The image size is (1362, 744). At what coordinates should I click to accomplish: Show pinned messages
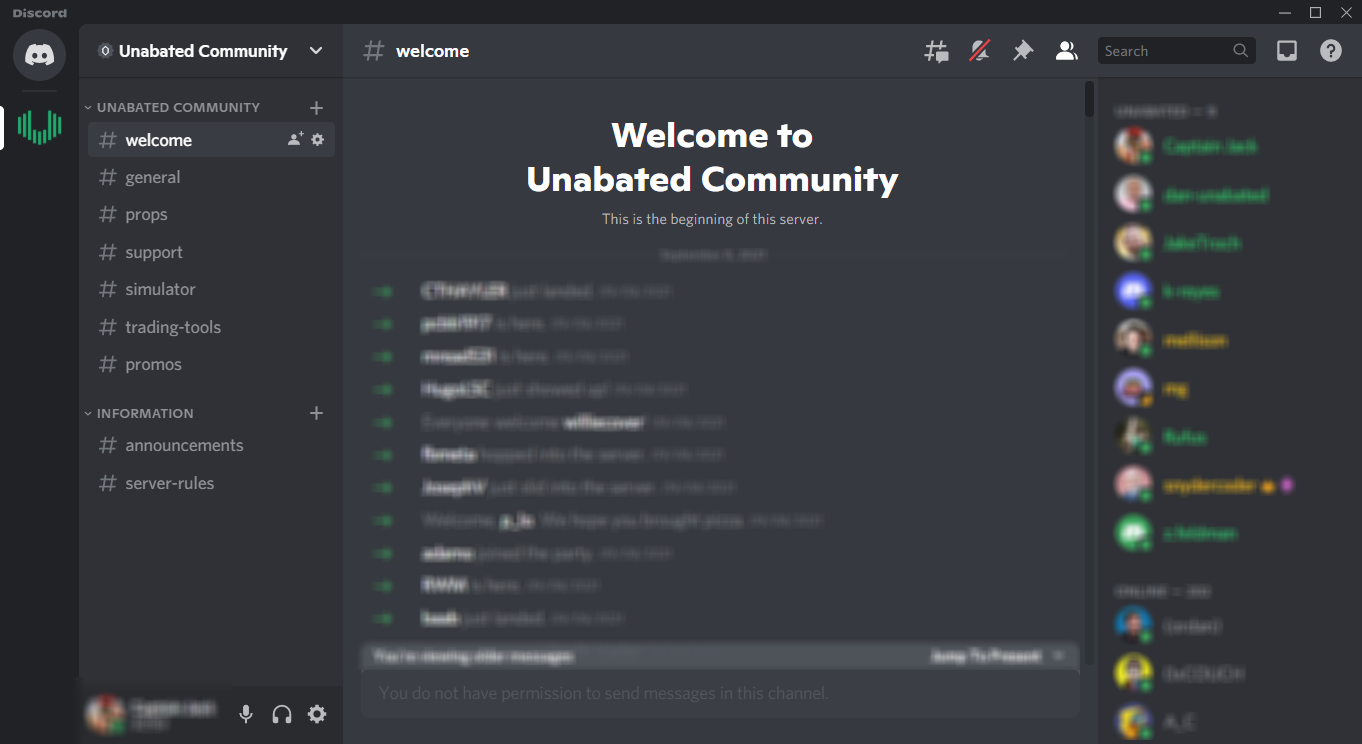pos(1022,51)
